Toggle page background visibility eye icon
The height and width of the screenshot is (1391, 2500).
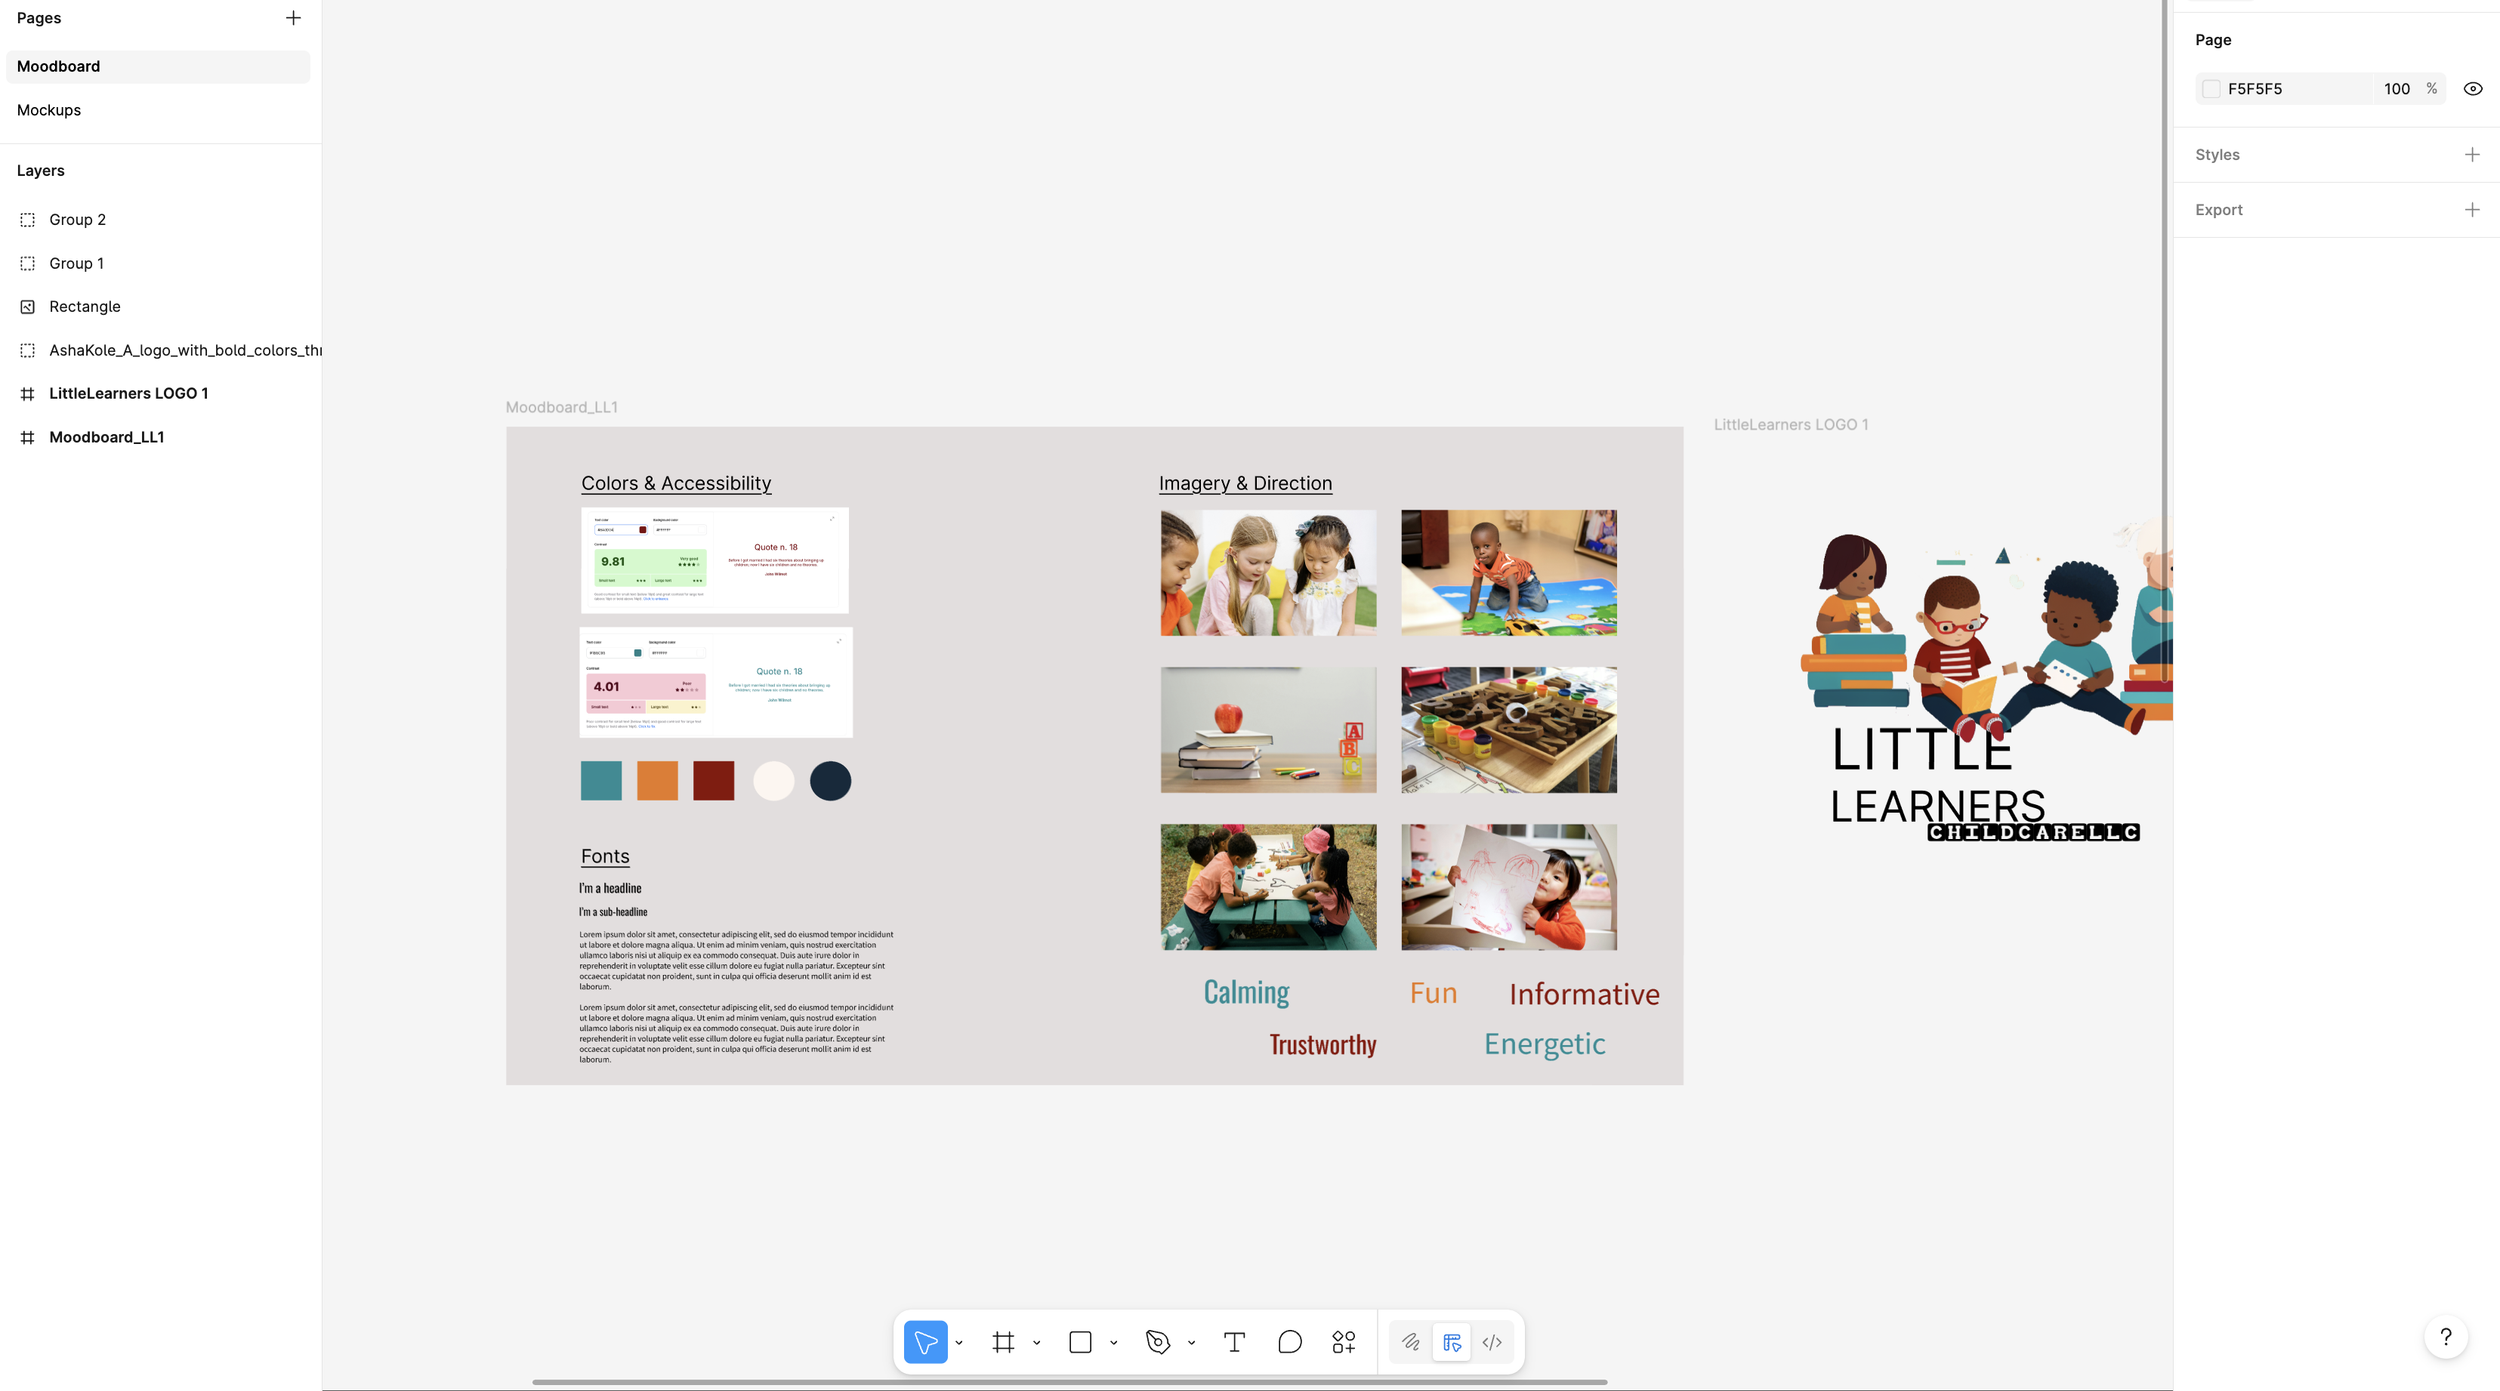[x=2472, y=89]
